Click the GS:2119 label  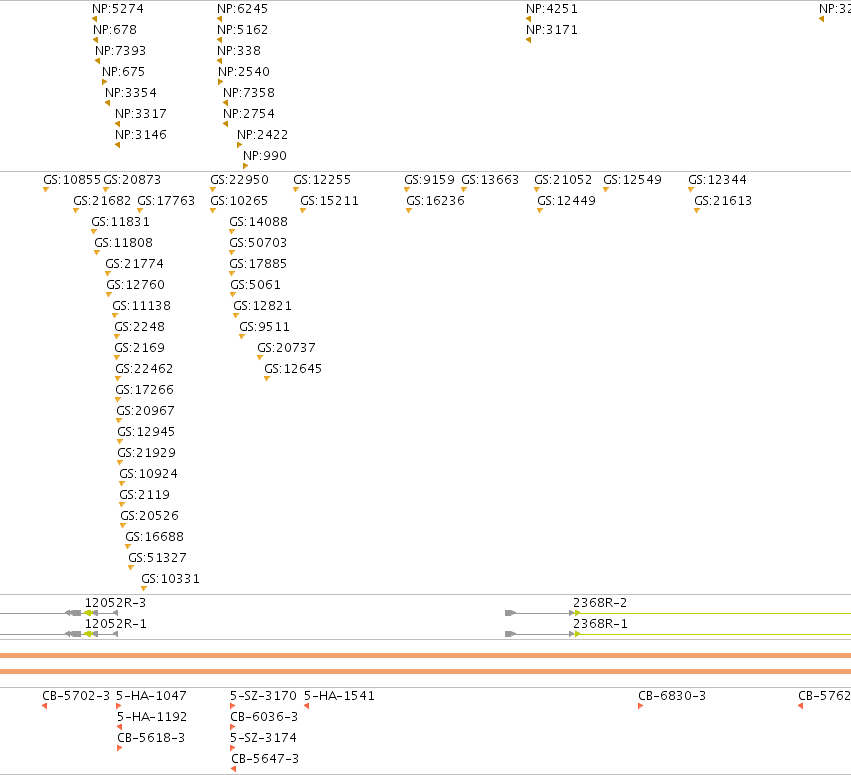[144, 495]
